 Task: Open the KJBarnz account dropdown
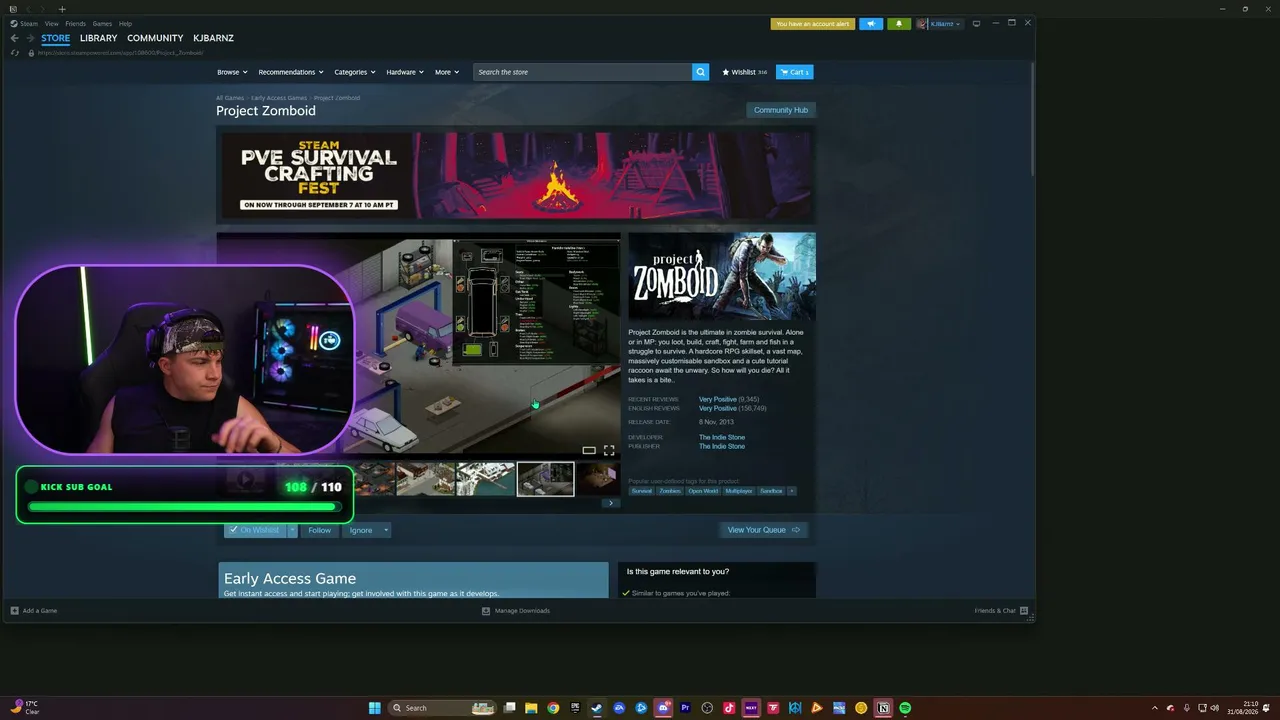tap(940, 24)
